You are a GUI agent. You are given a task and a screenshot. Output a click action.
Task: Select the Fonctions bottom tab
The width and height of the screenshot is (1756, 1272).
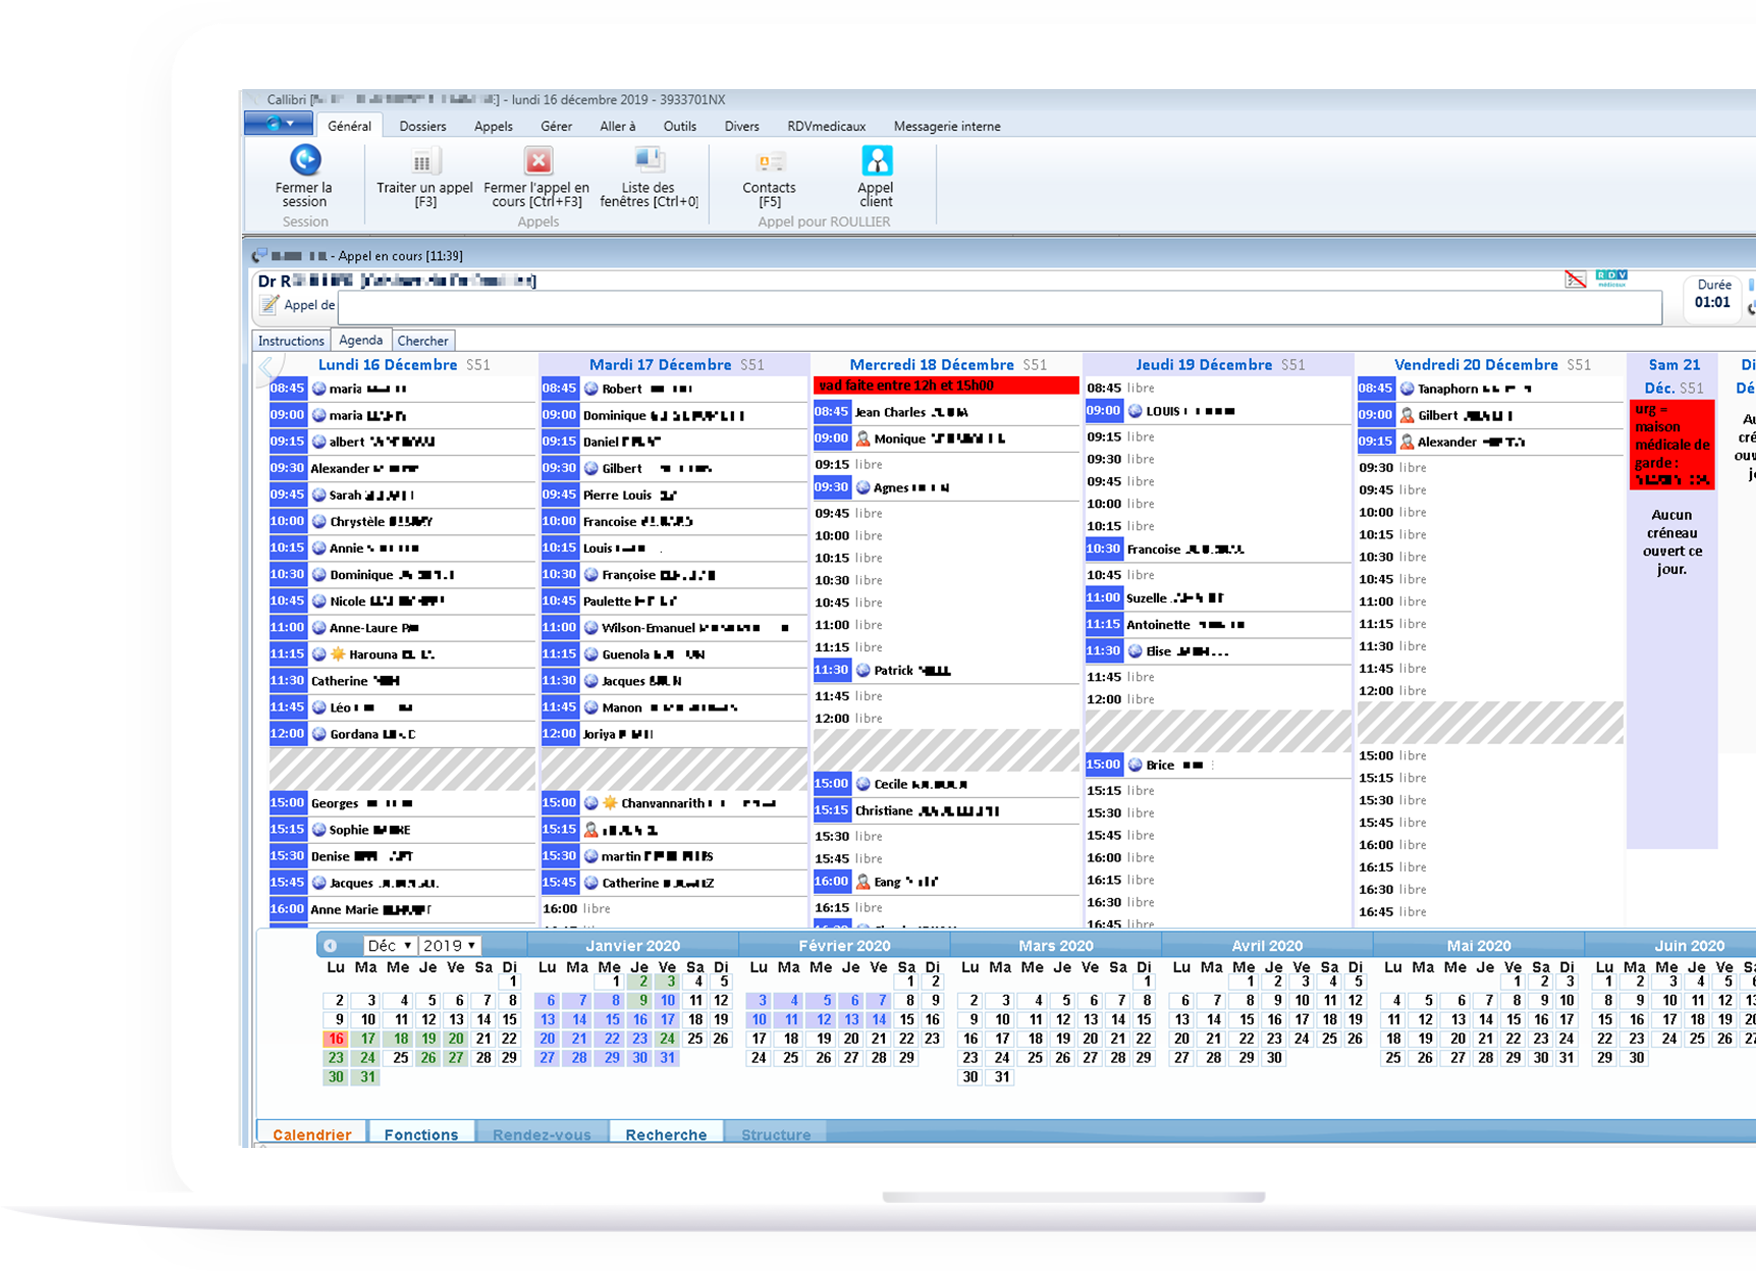pos(421,1134)
